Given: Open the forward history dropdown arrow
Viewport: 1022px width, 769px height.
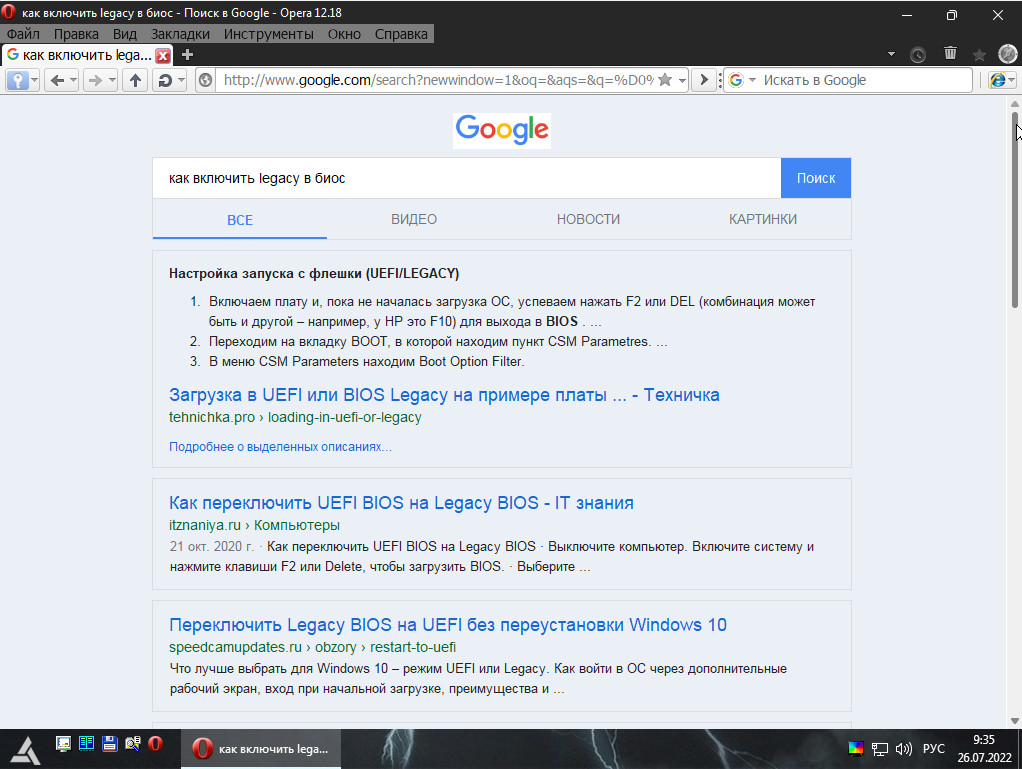Looking at the screenshot, I should [x=112, y=80].
